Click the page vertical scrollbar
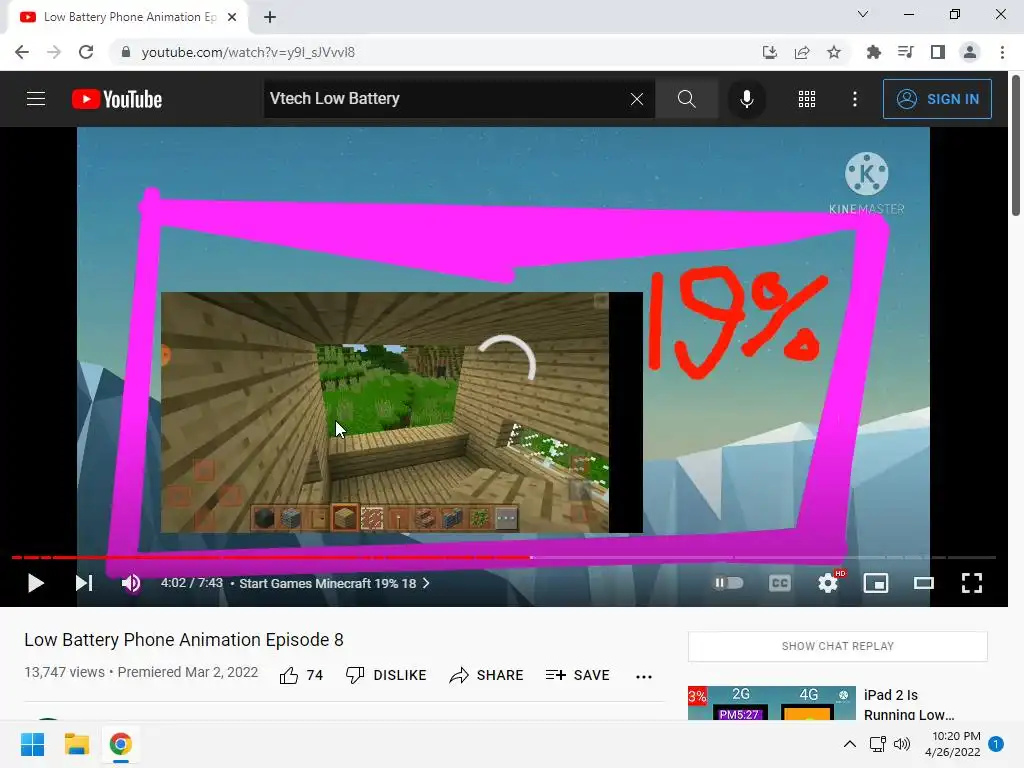1024x768 pixels. click(x=1016, y=146)
